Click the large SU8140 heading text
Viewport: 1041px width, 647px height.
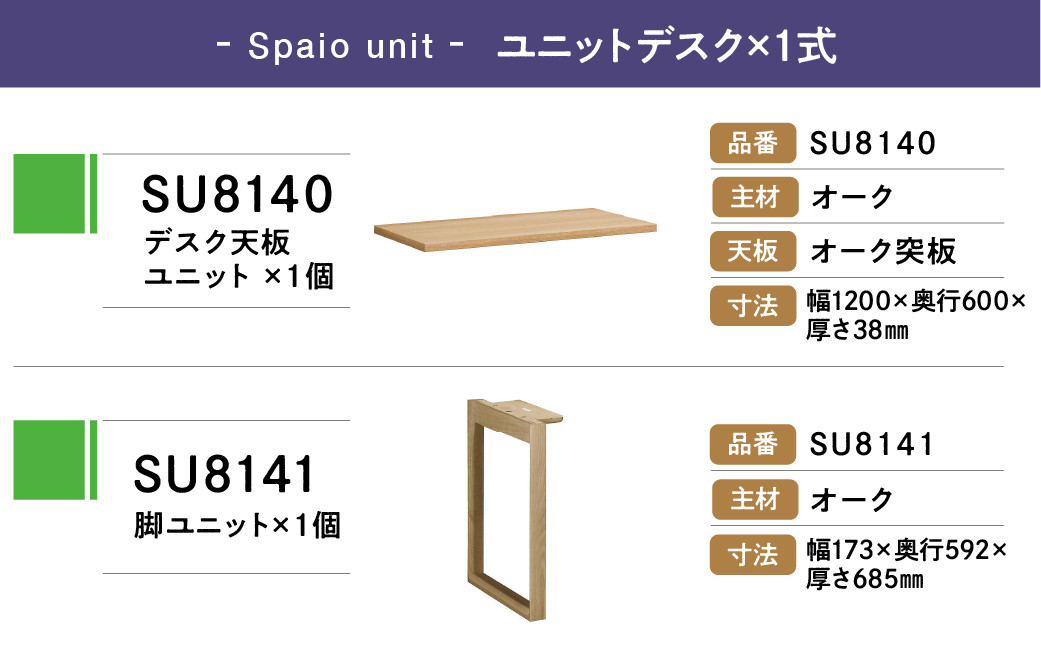pyautogui.click(x=237, y=194)
